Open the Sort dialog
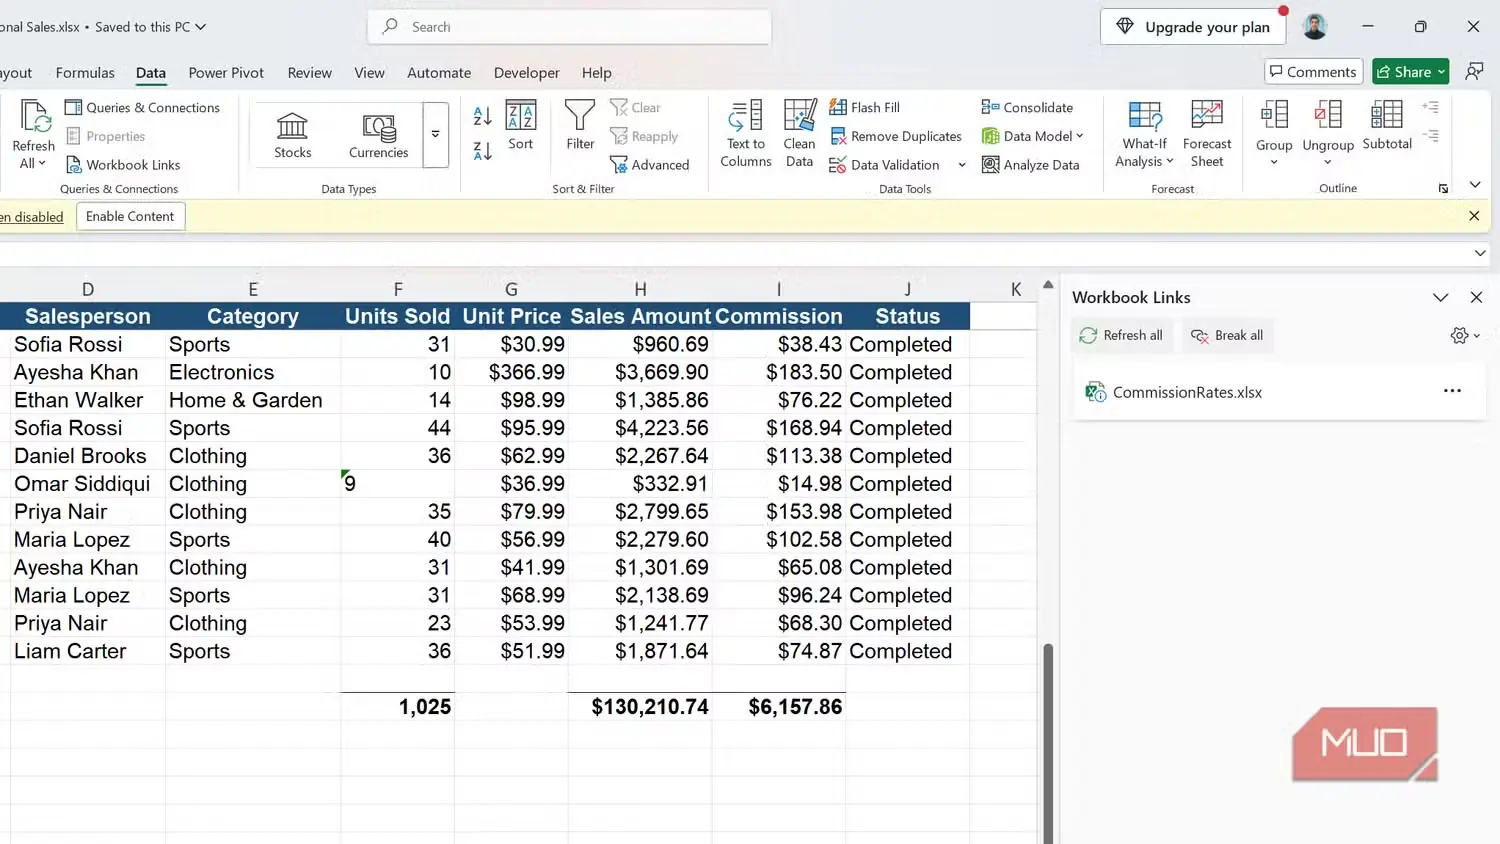The height and width of the screenshot is (844, 1500). pyautogui.click(x=521, y=126)
